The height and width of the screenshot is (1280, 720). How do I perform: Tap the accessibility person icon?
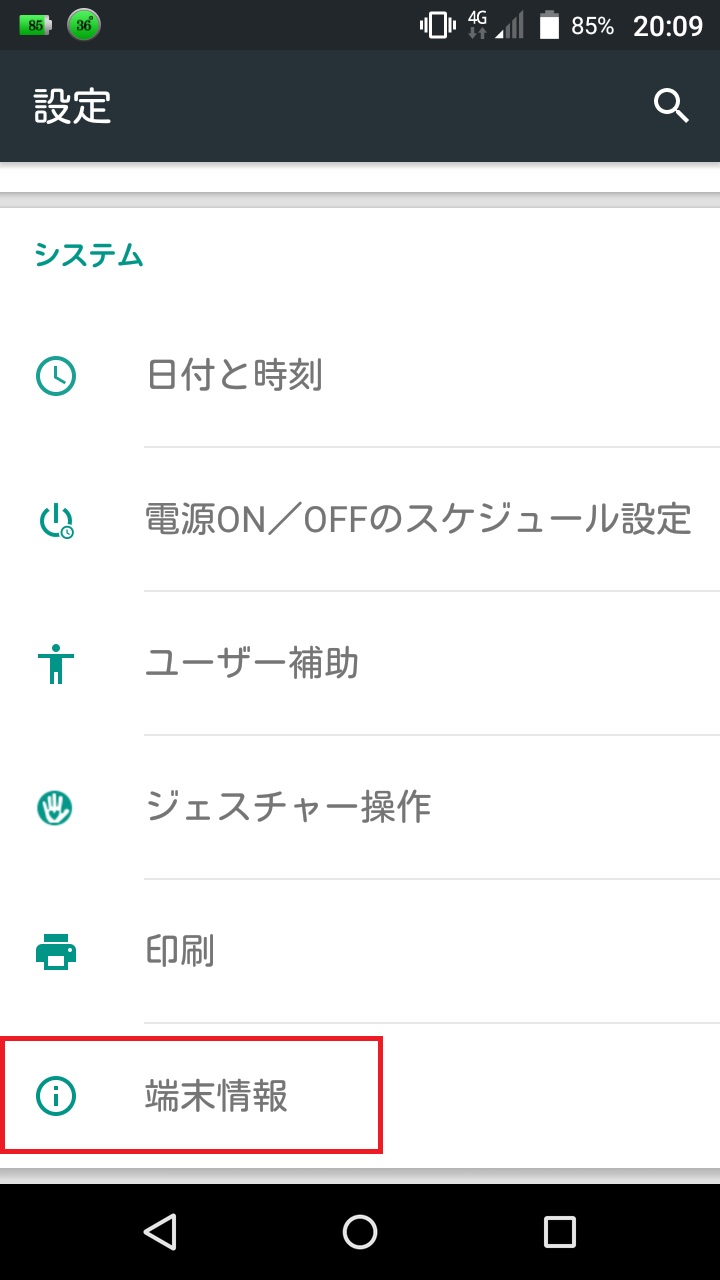tap(56, 664)
